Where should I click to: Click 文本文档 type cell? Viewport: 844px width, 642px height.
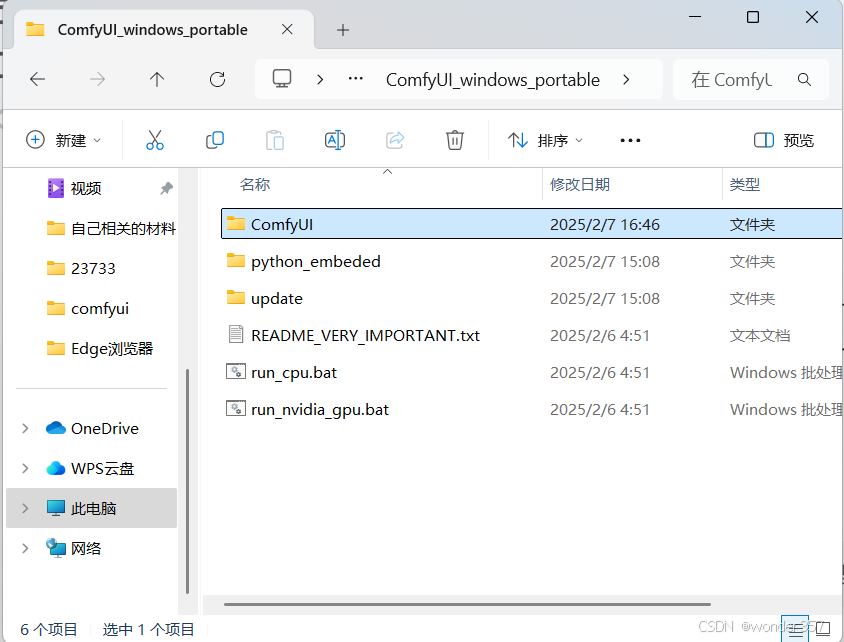pos(759,336)
